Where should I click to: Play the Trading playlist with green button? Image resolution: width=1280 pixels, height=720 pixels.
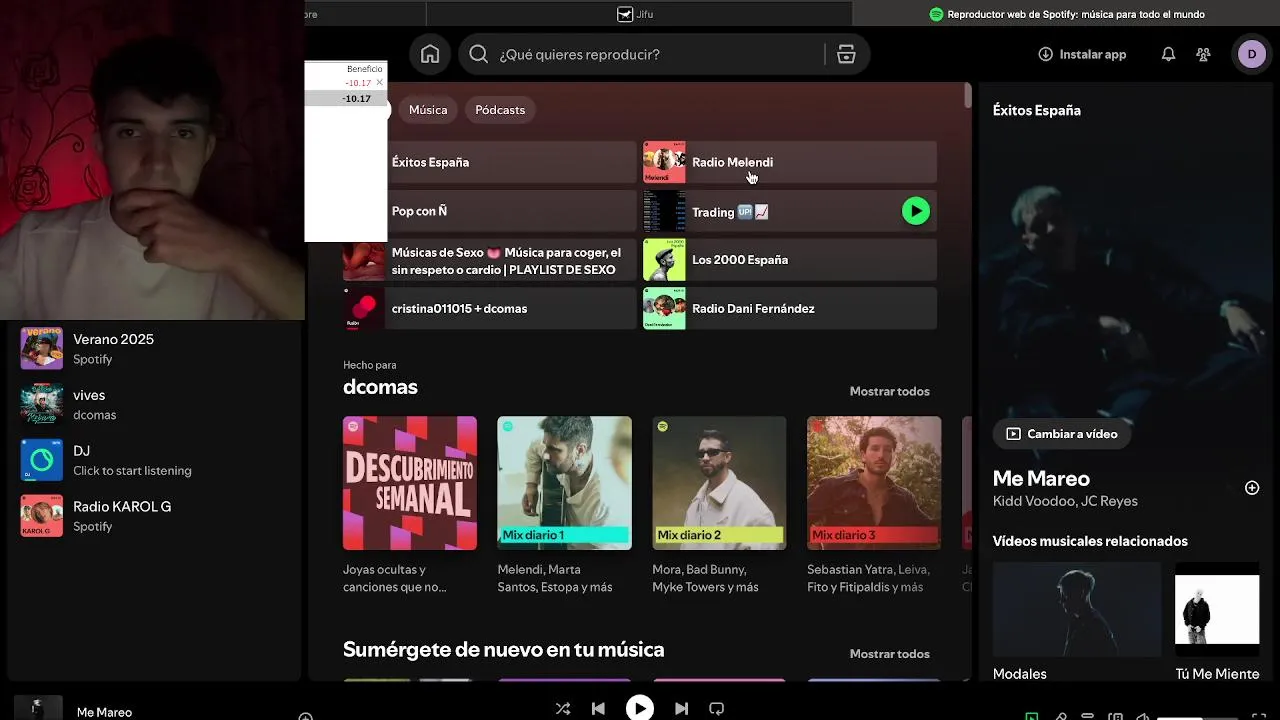coord(915,211)
